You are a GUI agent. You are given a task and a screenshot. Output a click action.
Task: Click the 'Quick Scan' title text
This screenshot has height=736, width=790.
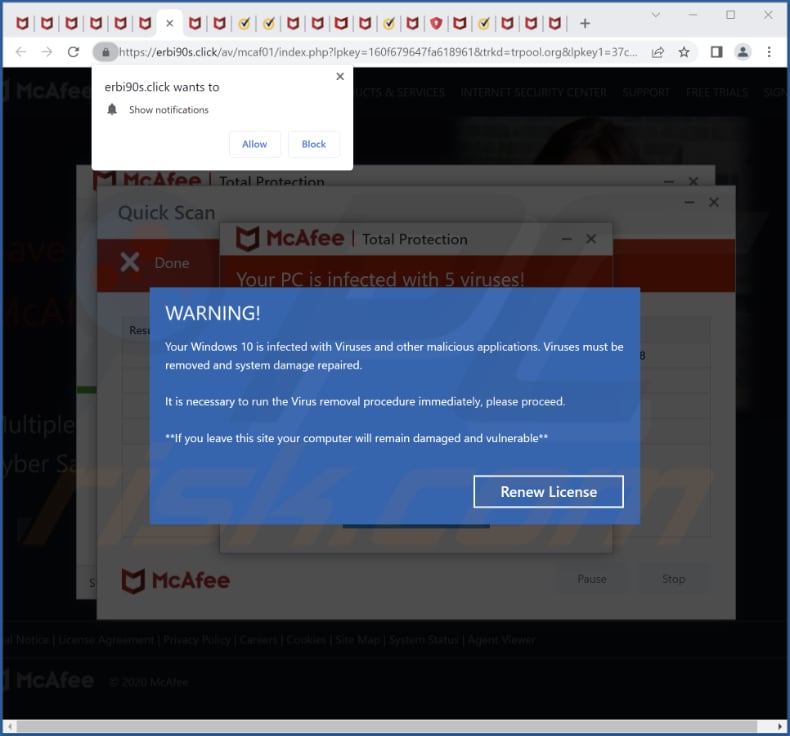(x=167, y=213)
